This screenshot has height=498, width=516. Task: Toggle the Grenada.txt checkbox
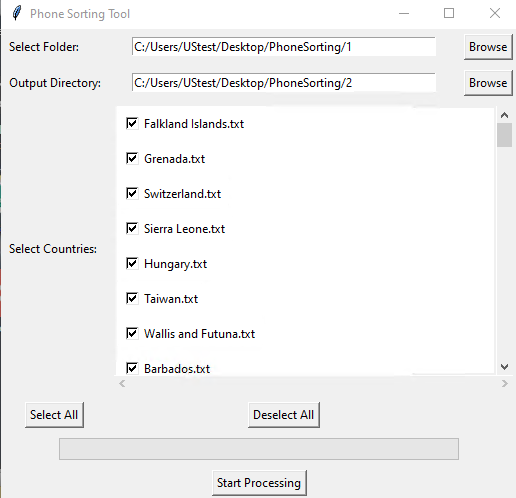[132, 159]
